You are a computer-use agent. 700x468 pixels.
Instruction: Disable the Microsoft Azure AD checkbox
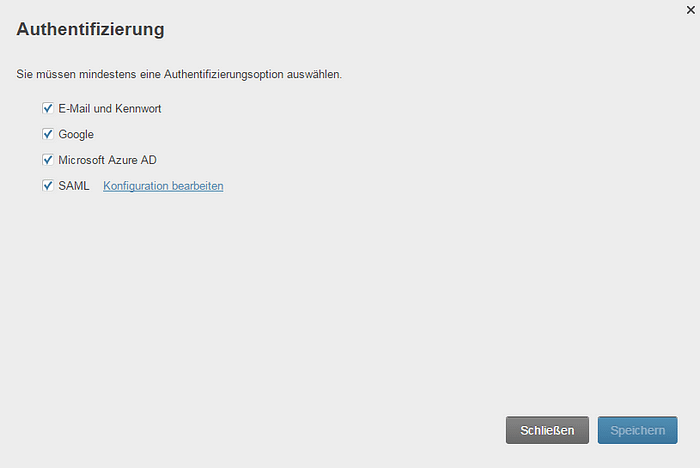(x=48, y=160)
